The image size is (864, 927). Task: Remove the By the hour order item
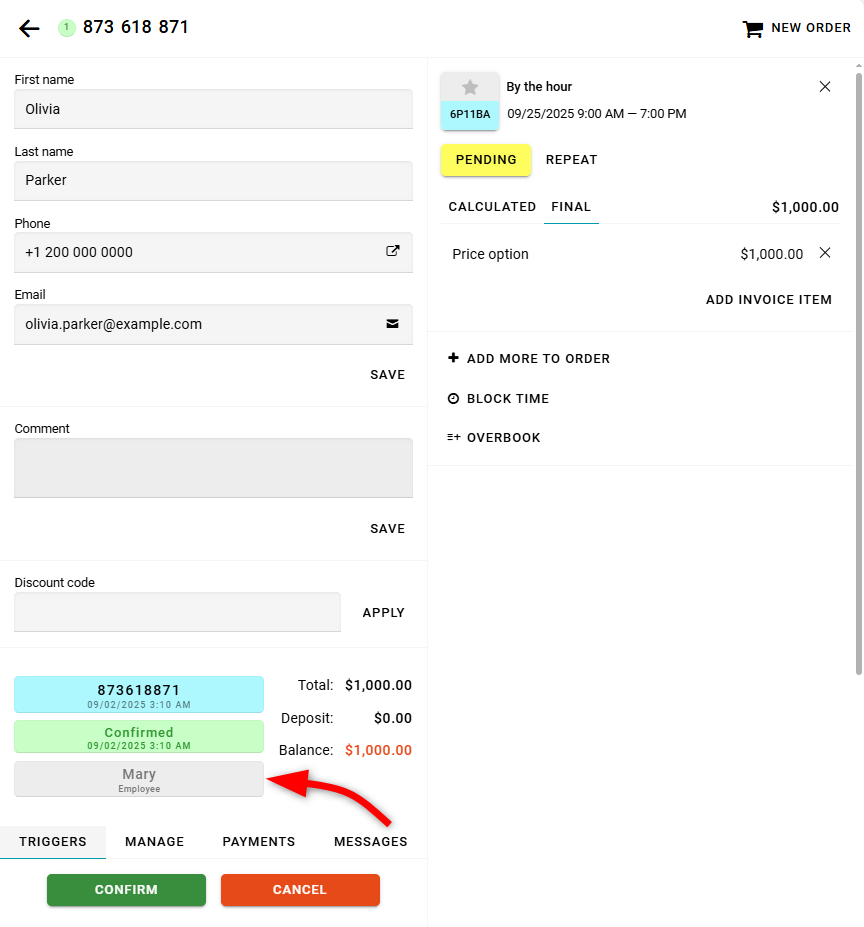825,87
